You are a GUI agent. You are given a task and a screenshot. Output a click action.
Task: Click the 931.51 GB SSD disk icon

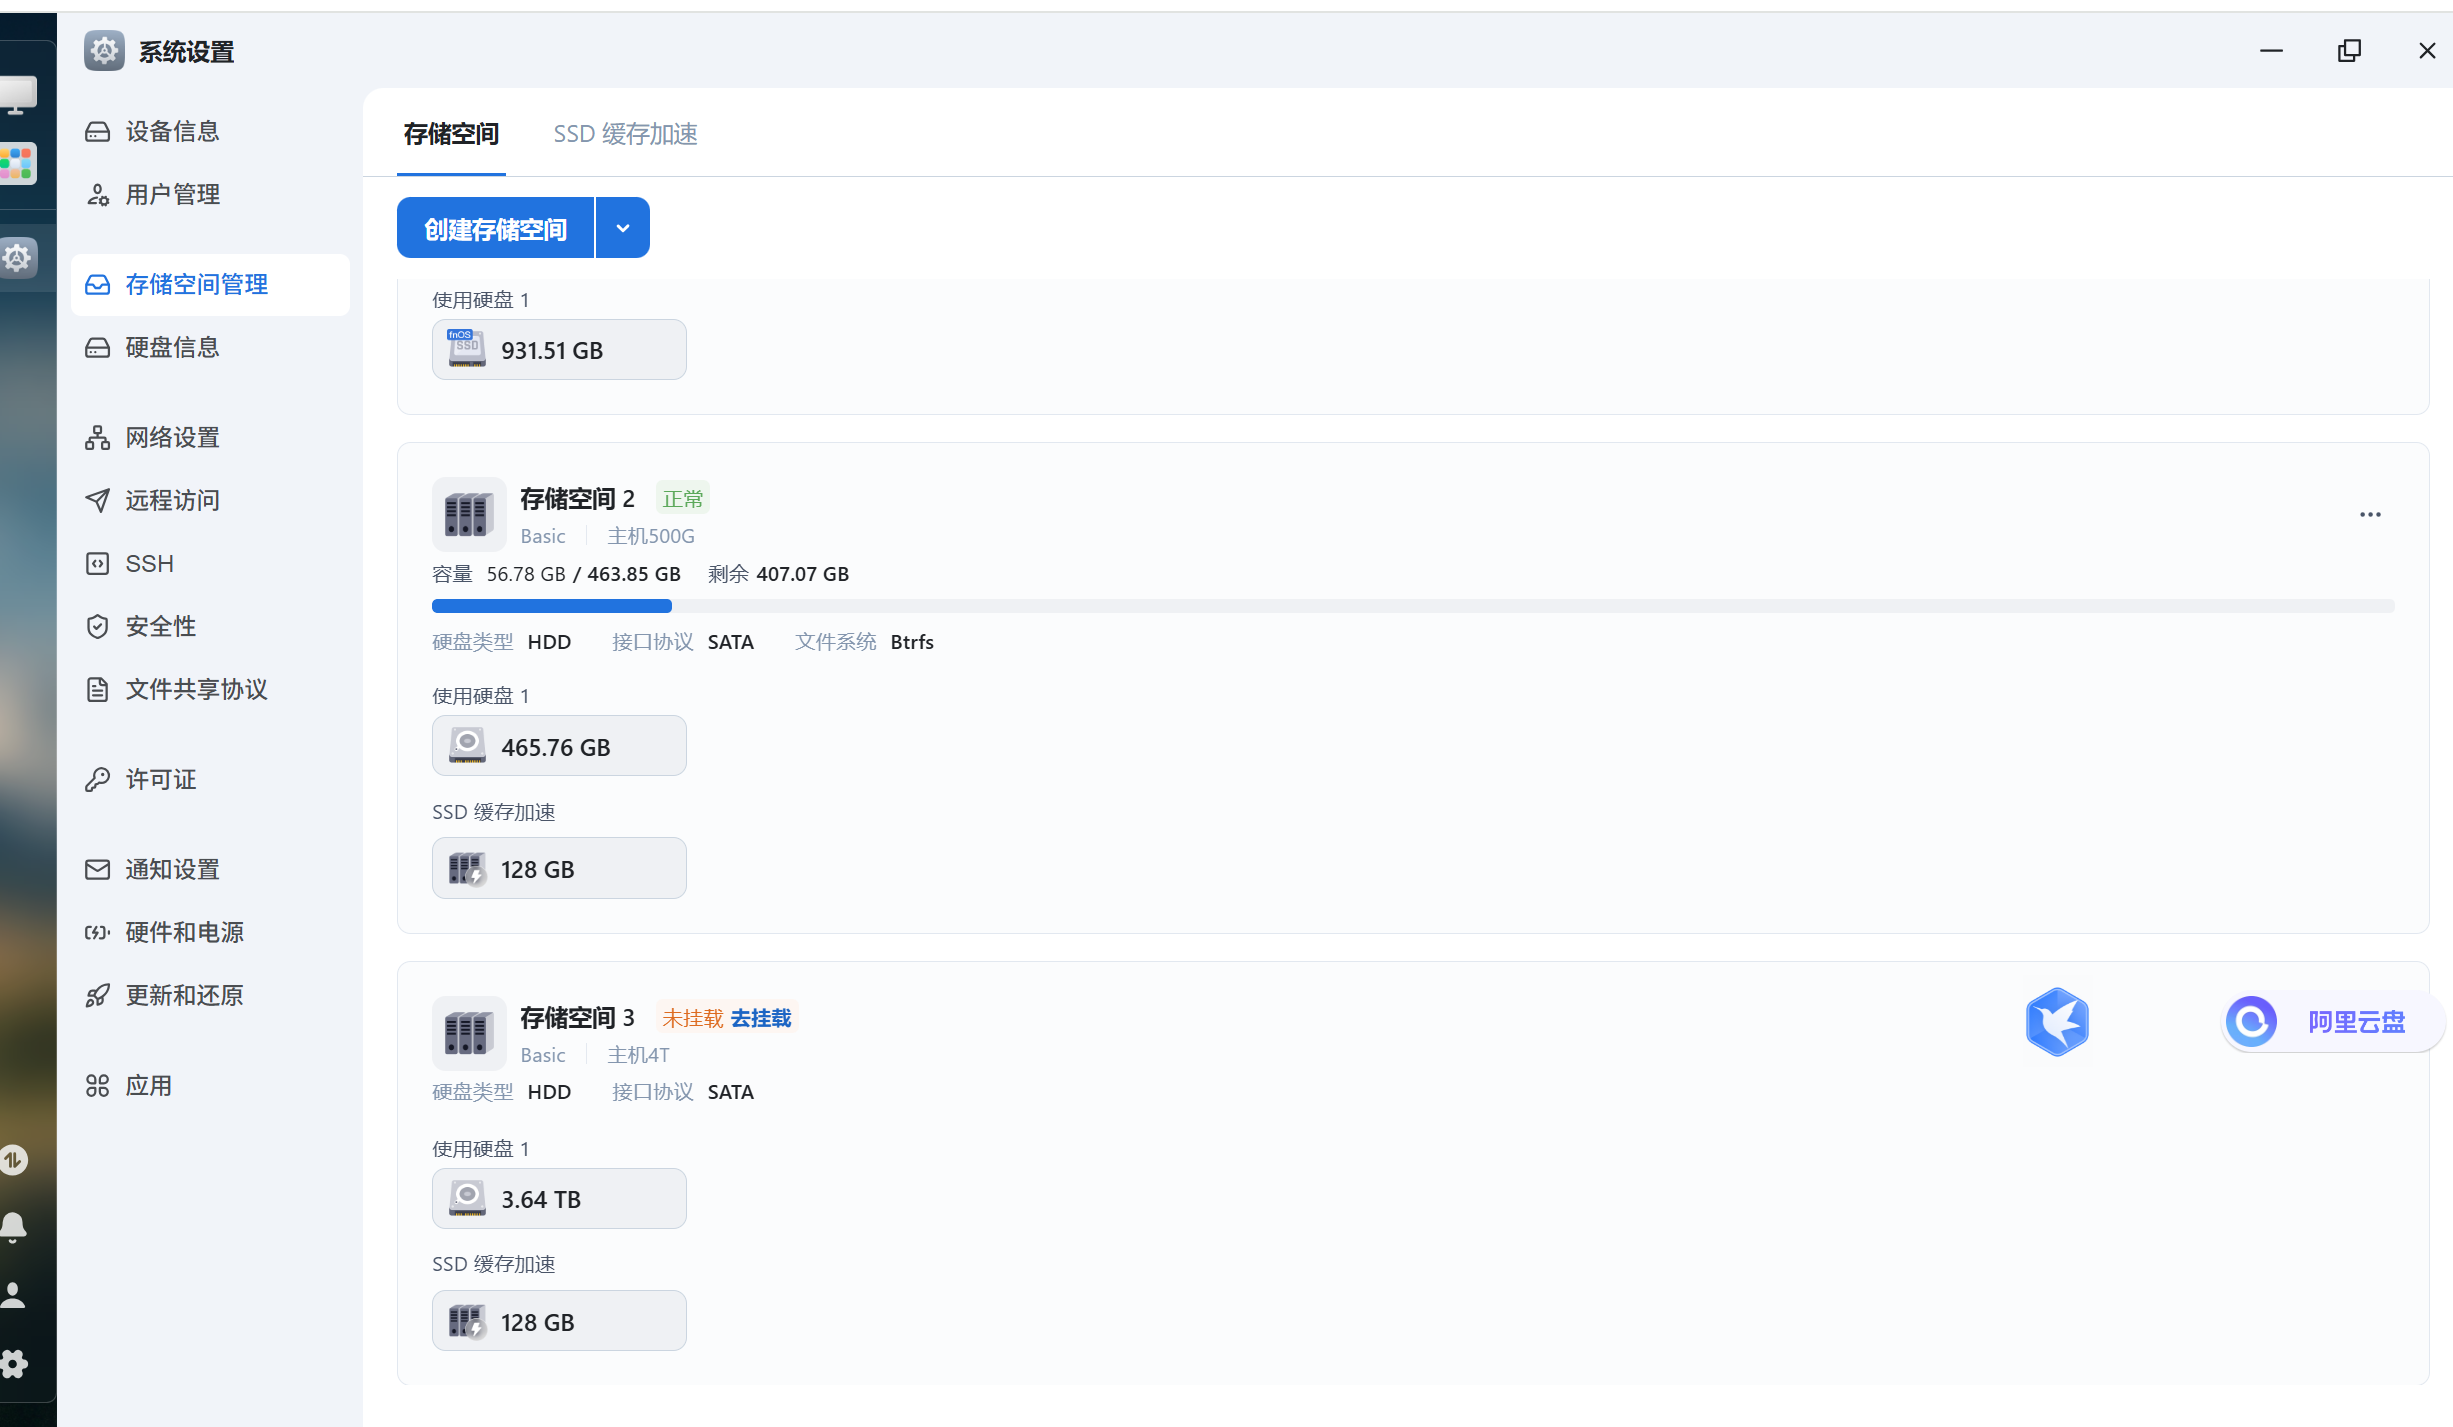pyautogui.click(x=467, y=349)
